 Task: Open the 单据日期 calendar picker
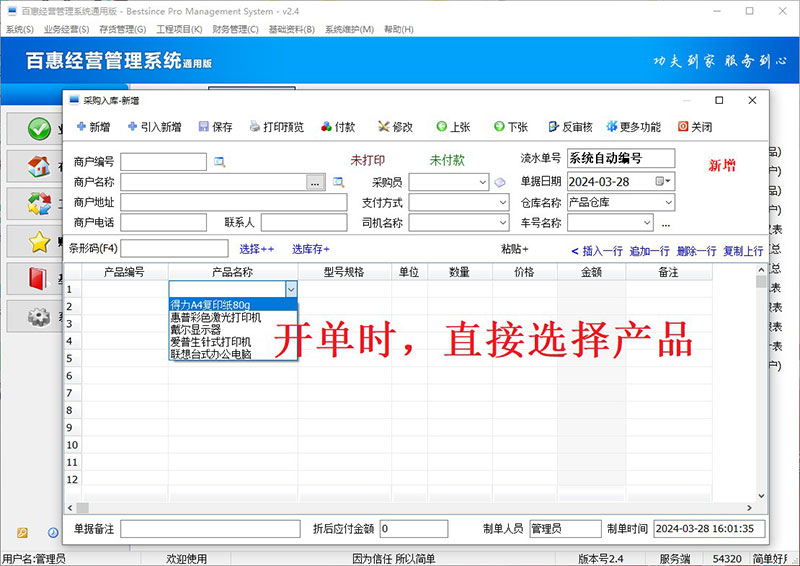pyautogui.click(x=663, y=182)
